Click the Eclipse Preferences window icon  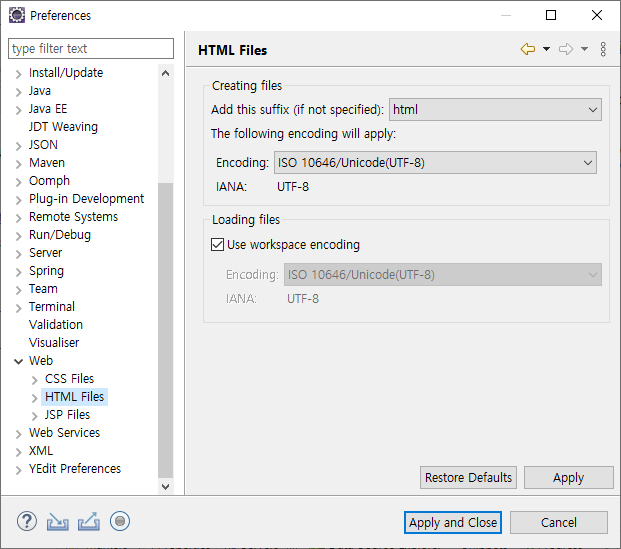(x=17, y=15)
